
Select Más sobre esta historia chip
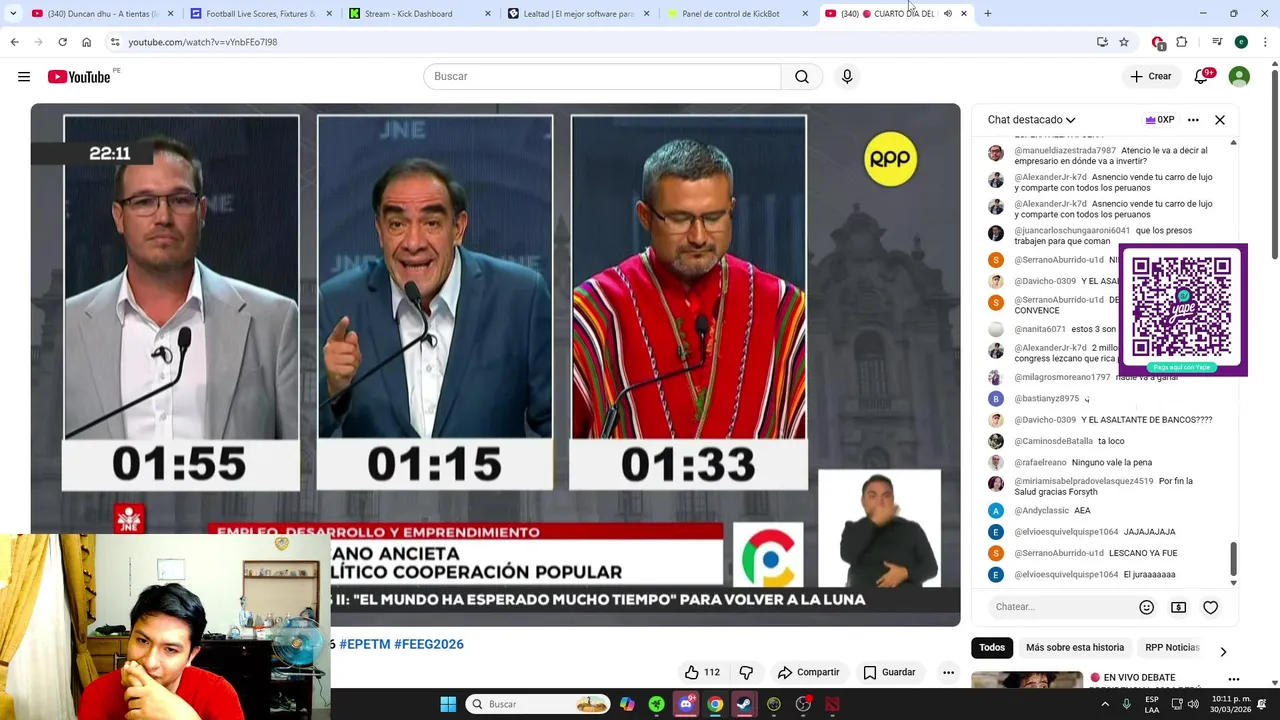(1075, 648)
